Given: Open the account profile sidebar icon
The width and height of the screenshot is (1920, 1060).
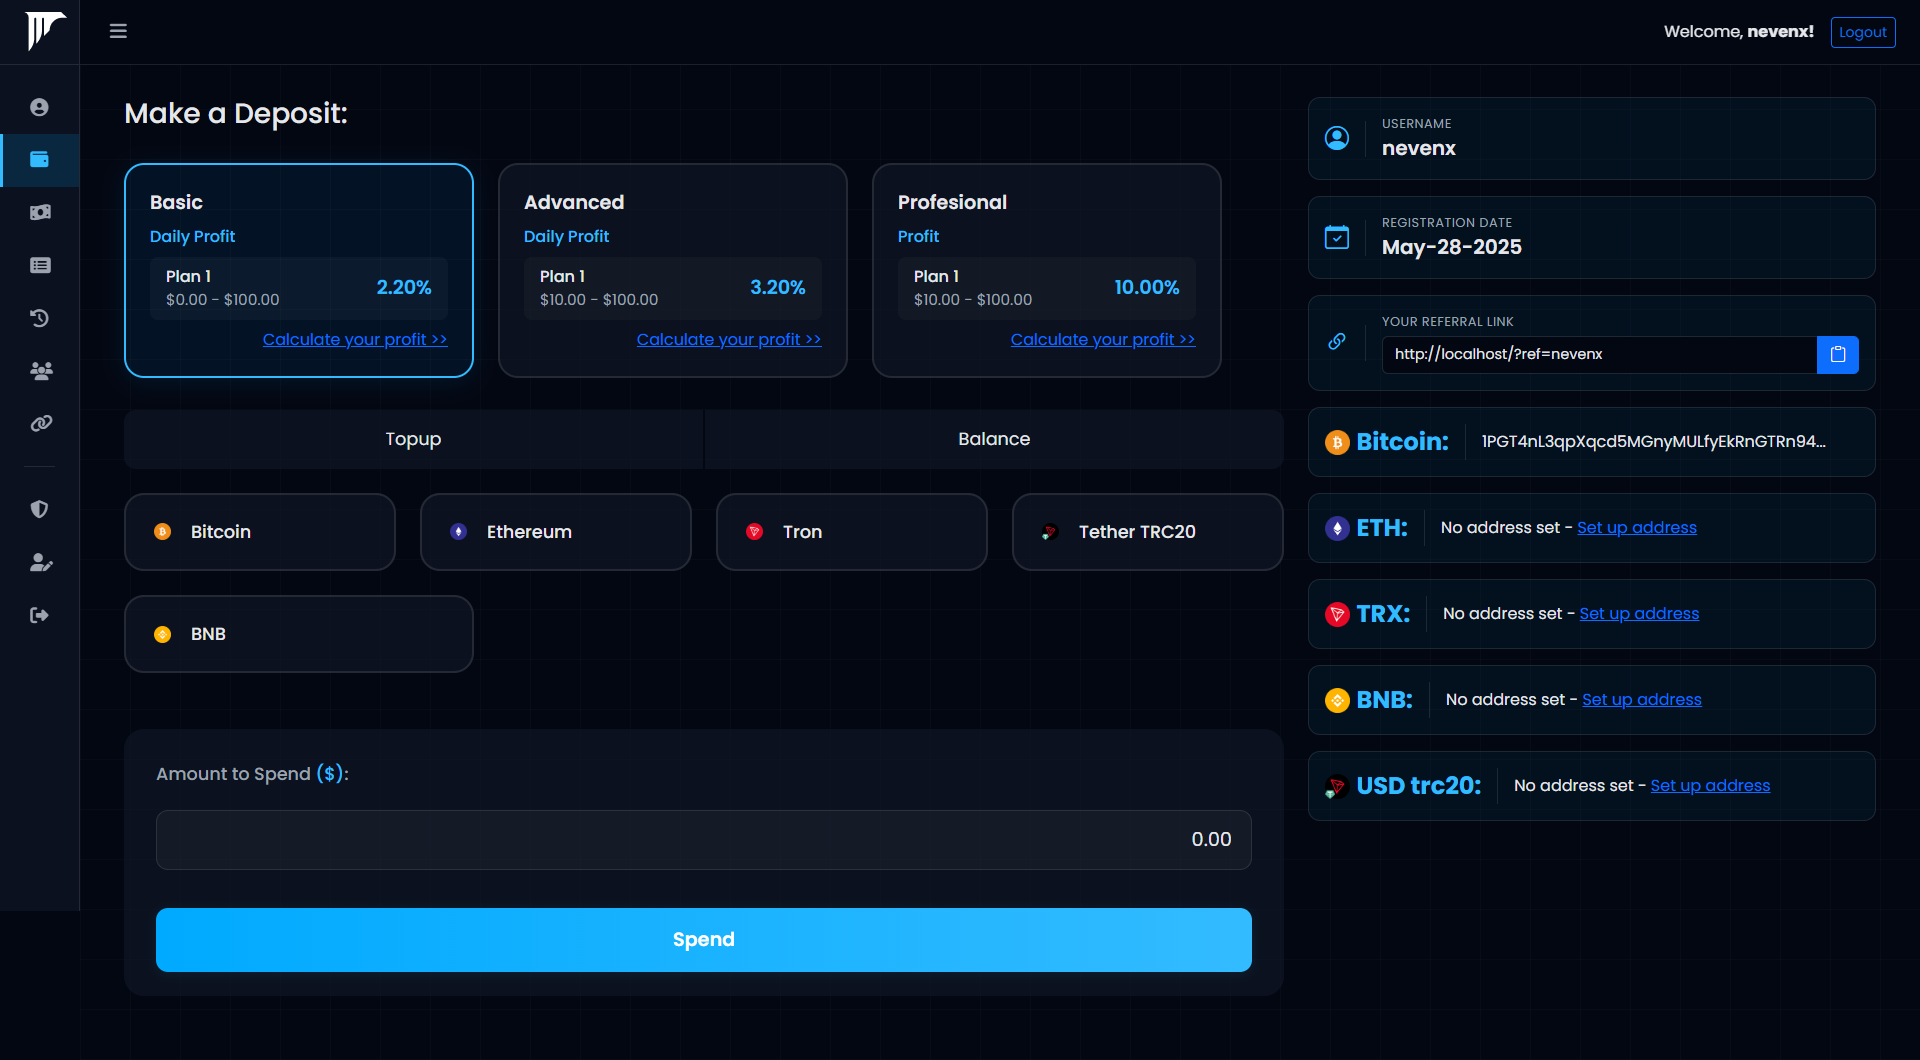Looking at the screenshot, I should 39,107.
